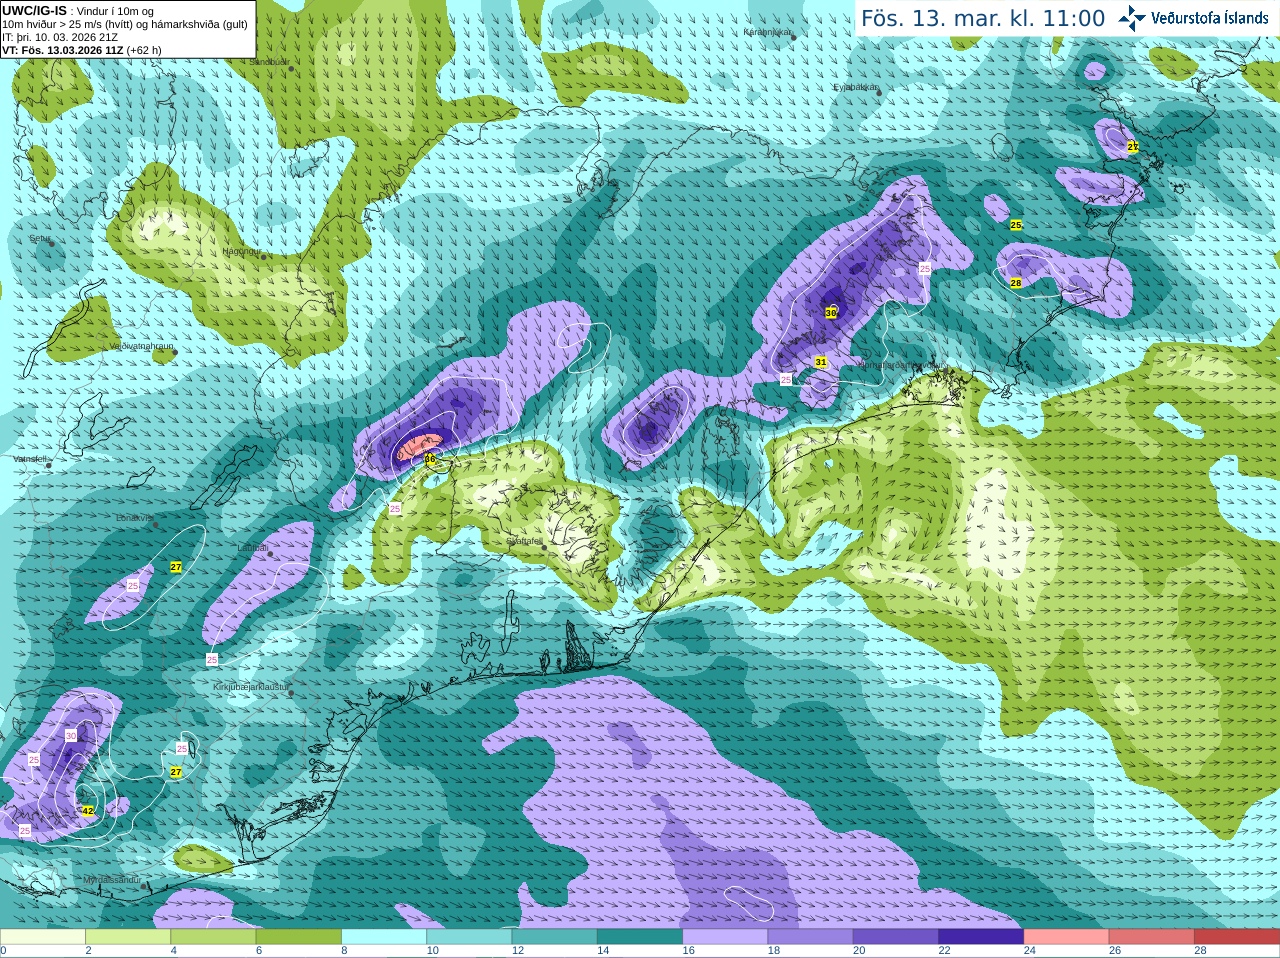The width and height of the screenshot is (1280, 958).
Task: Click the yellow 25 label above the 28 label
Action: (x=1016, y=225)
